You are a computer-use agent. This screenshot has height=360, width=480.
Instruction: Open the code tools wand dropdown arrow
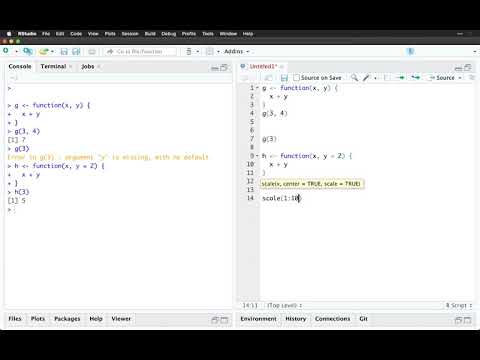(375, 78)
